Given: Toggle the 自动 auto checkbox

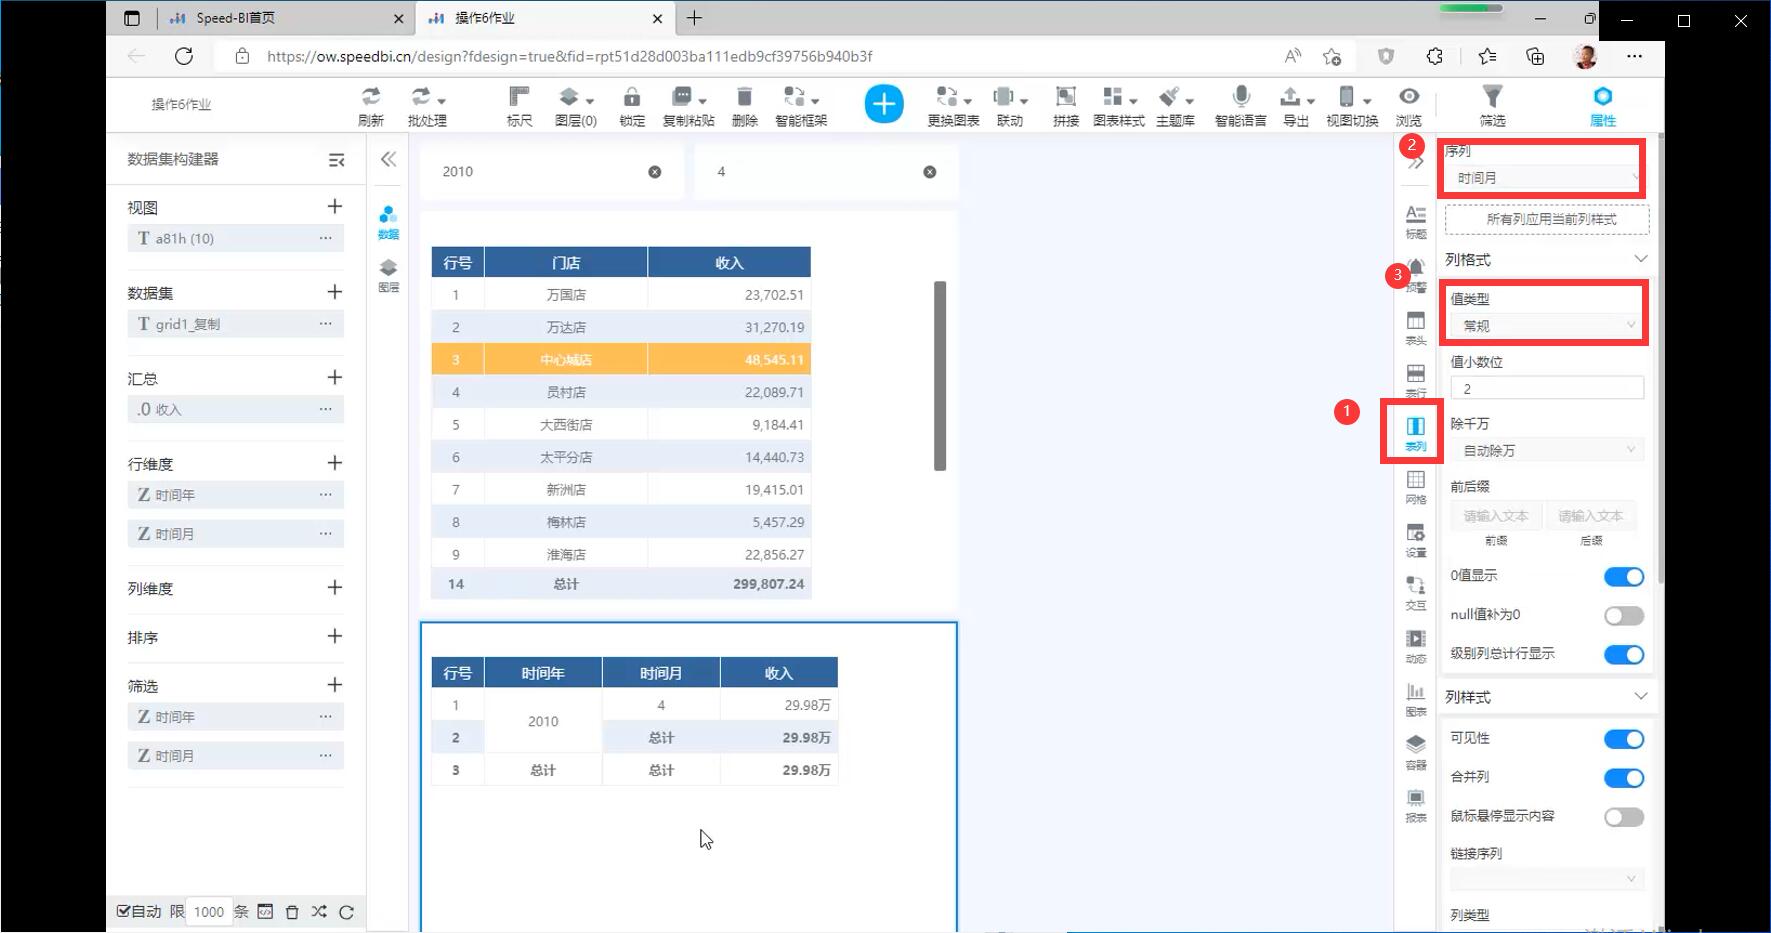Looking at the screenshot, I should 124,911.
